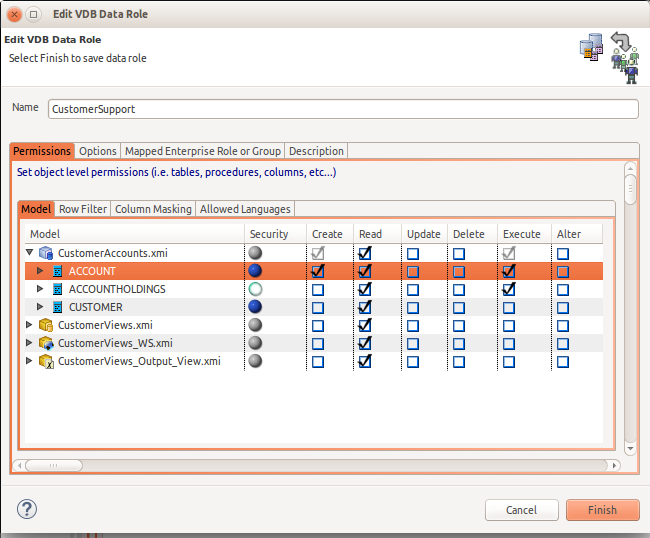Screen dimensions: 650x538
Task: Expand the CustomerViews.xmi node
Action: pos(29,325)
